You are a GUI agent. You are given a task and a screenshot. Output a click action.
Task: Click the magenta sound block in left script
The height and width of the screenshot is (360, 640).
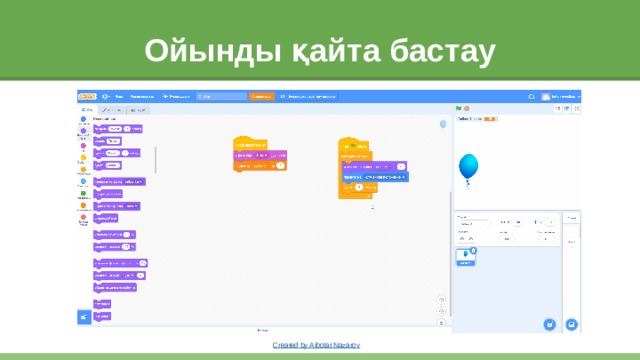(x=260, y=156)
